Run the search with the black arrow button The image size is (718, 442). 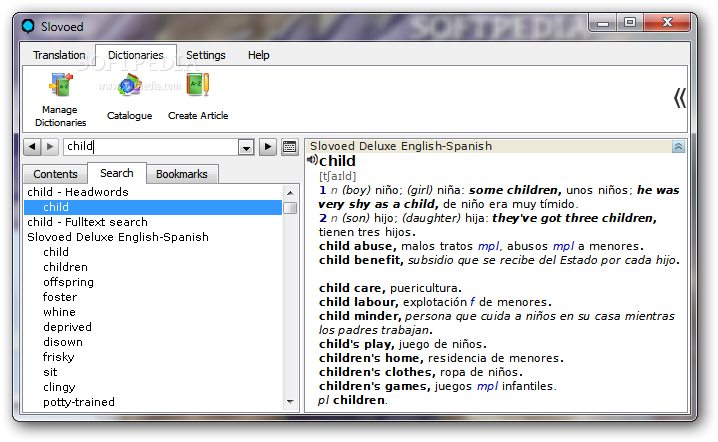tap(268, 147)
